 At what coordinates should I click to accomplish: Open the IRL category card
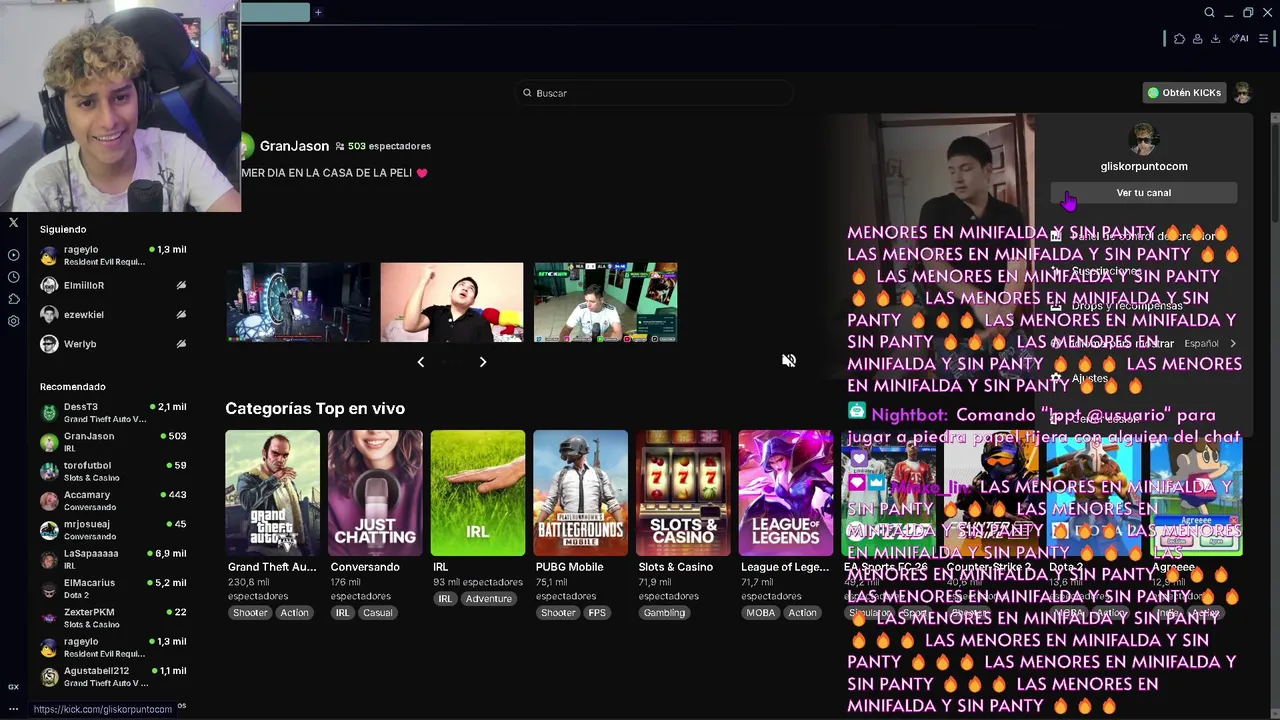click(478, 493)
